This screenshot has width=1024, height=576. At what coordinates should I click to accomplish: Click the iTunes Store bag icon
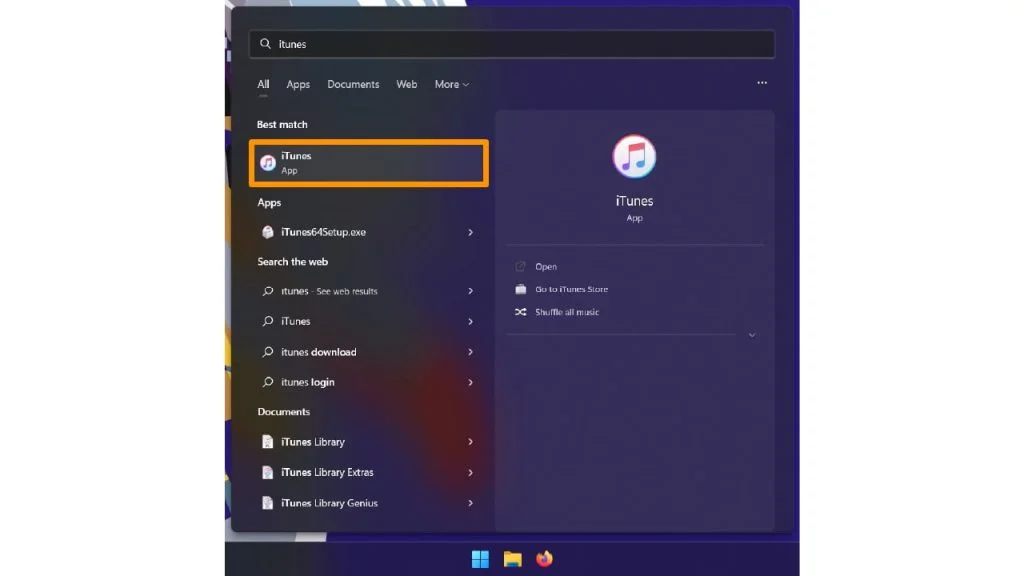click(520, 289)
